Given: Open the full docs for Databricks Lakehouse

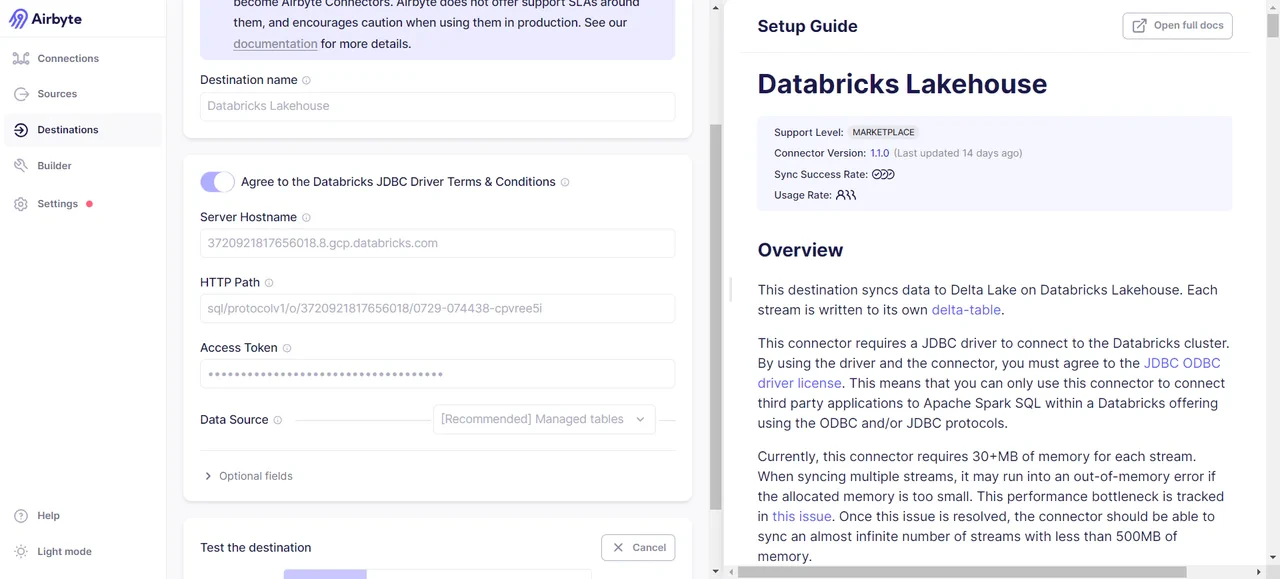Looking at the screenshot, I should [1177, 25].
